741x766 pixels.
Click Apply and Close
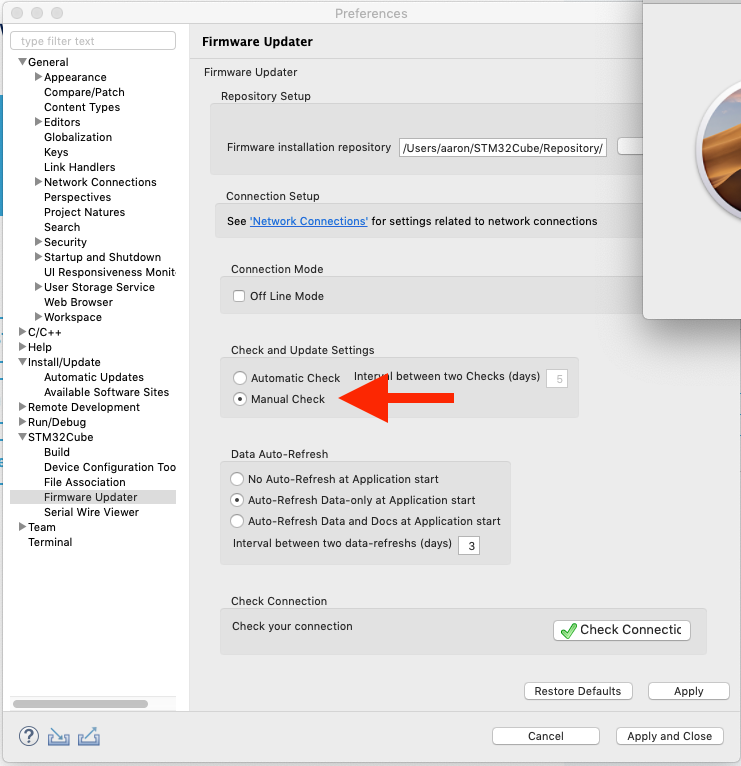coord(670,736)
